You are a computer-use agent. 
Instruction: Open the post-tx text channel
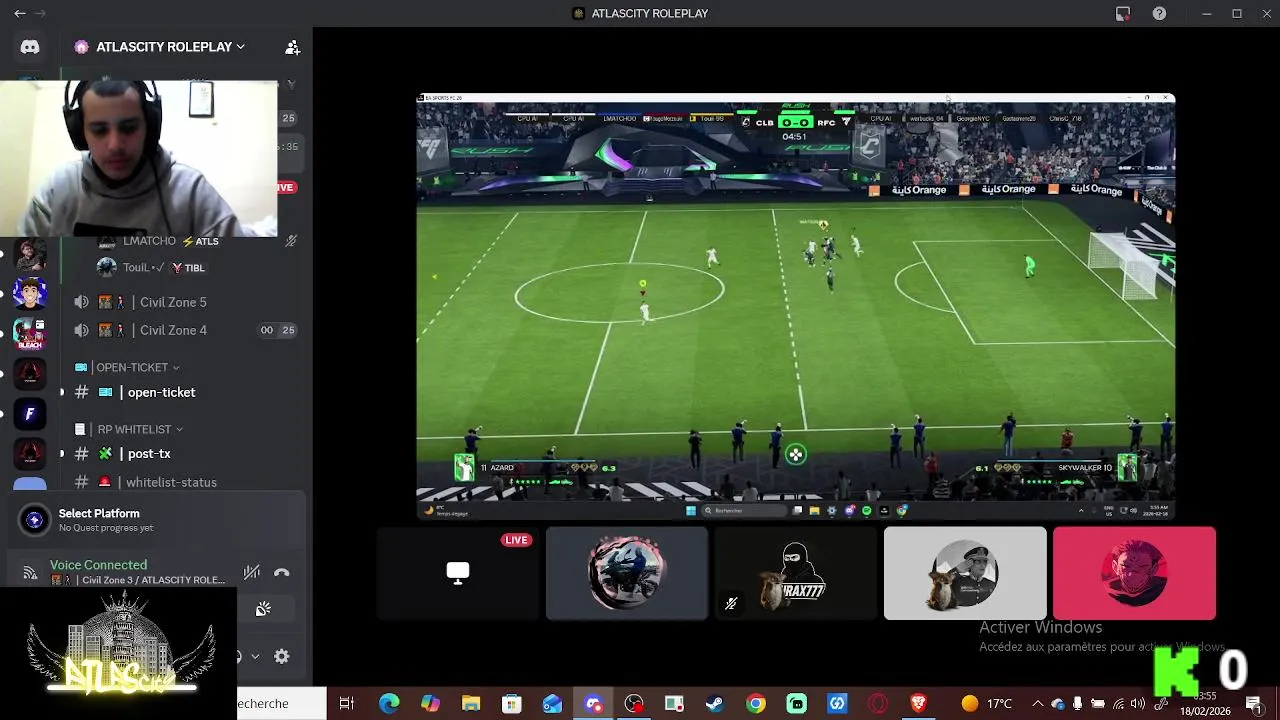tap(148, 454)
